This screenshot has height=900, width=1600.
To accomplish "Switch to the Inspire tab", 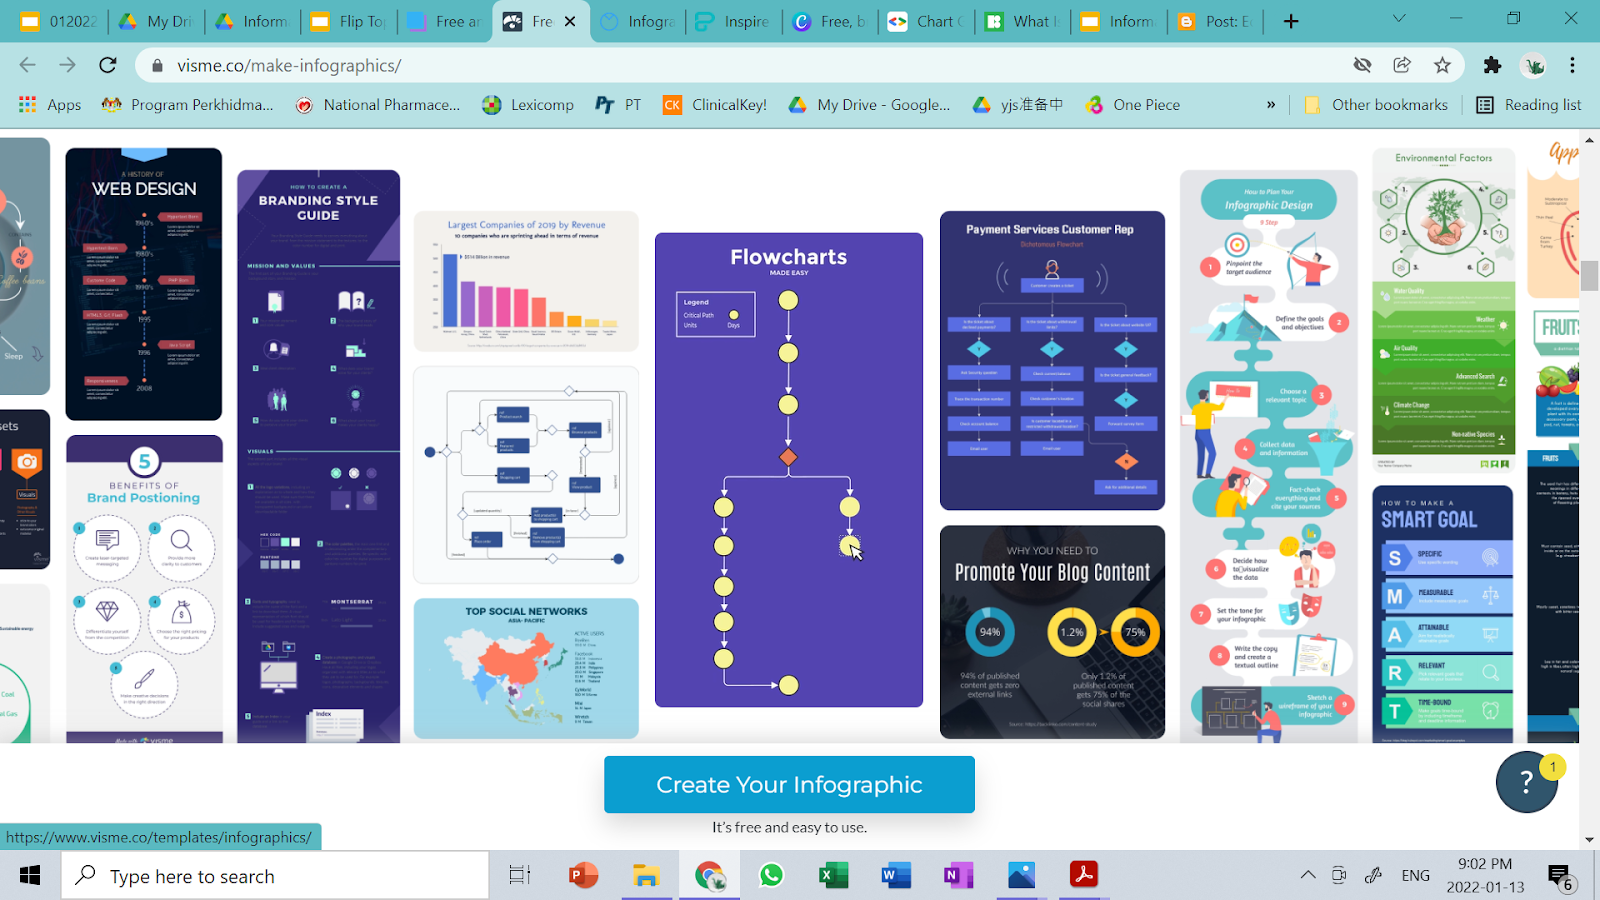I will click(x=733, y=21).
